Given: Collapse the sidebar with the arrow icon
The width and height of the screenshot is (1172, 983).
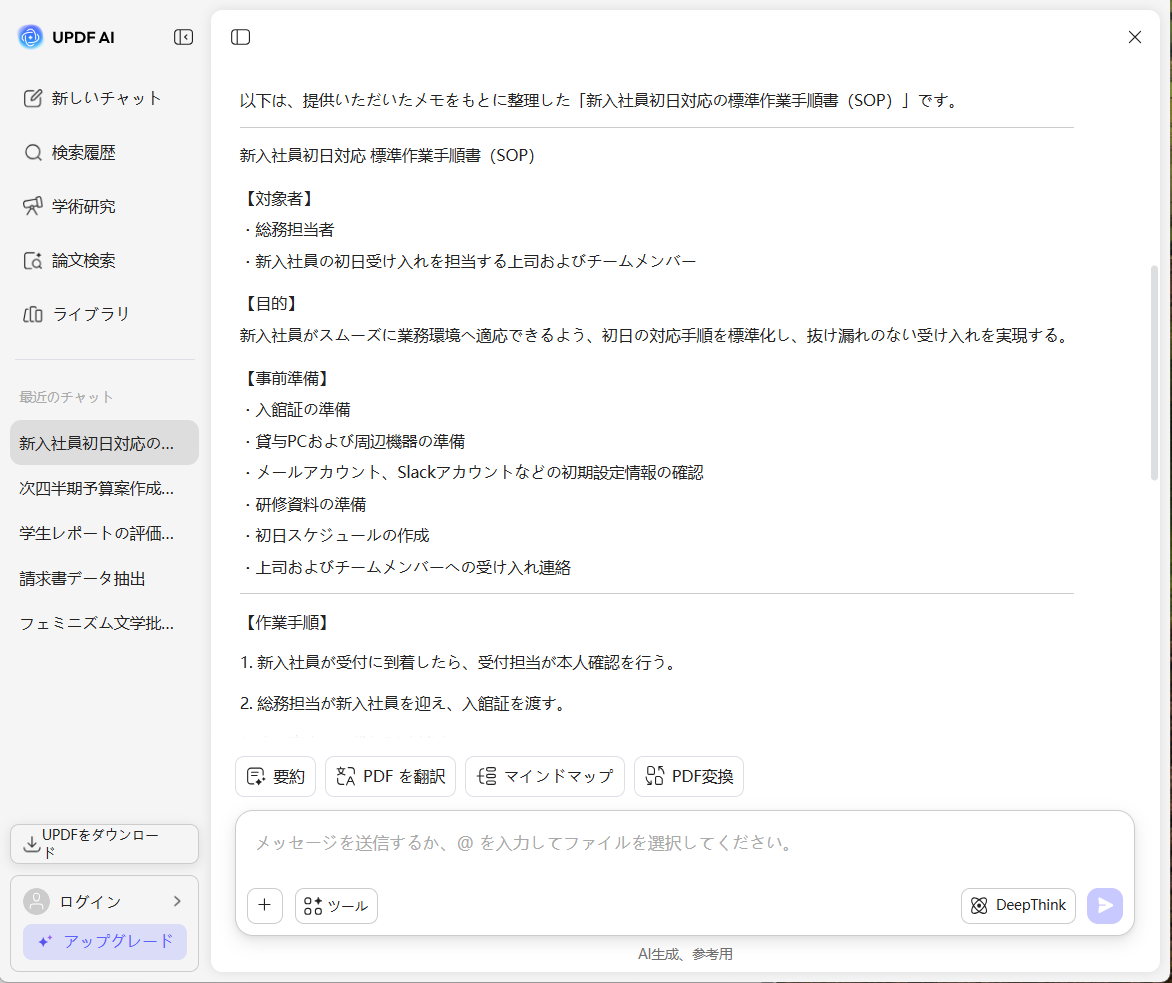Looking at the screenshot, I should [183, 37].
